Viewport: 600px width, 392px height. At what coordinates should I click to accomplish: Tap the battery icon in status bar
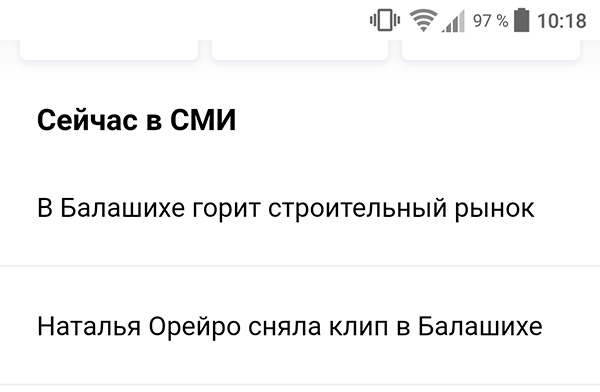521,20
